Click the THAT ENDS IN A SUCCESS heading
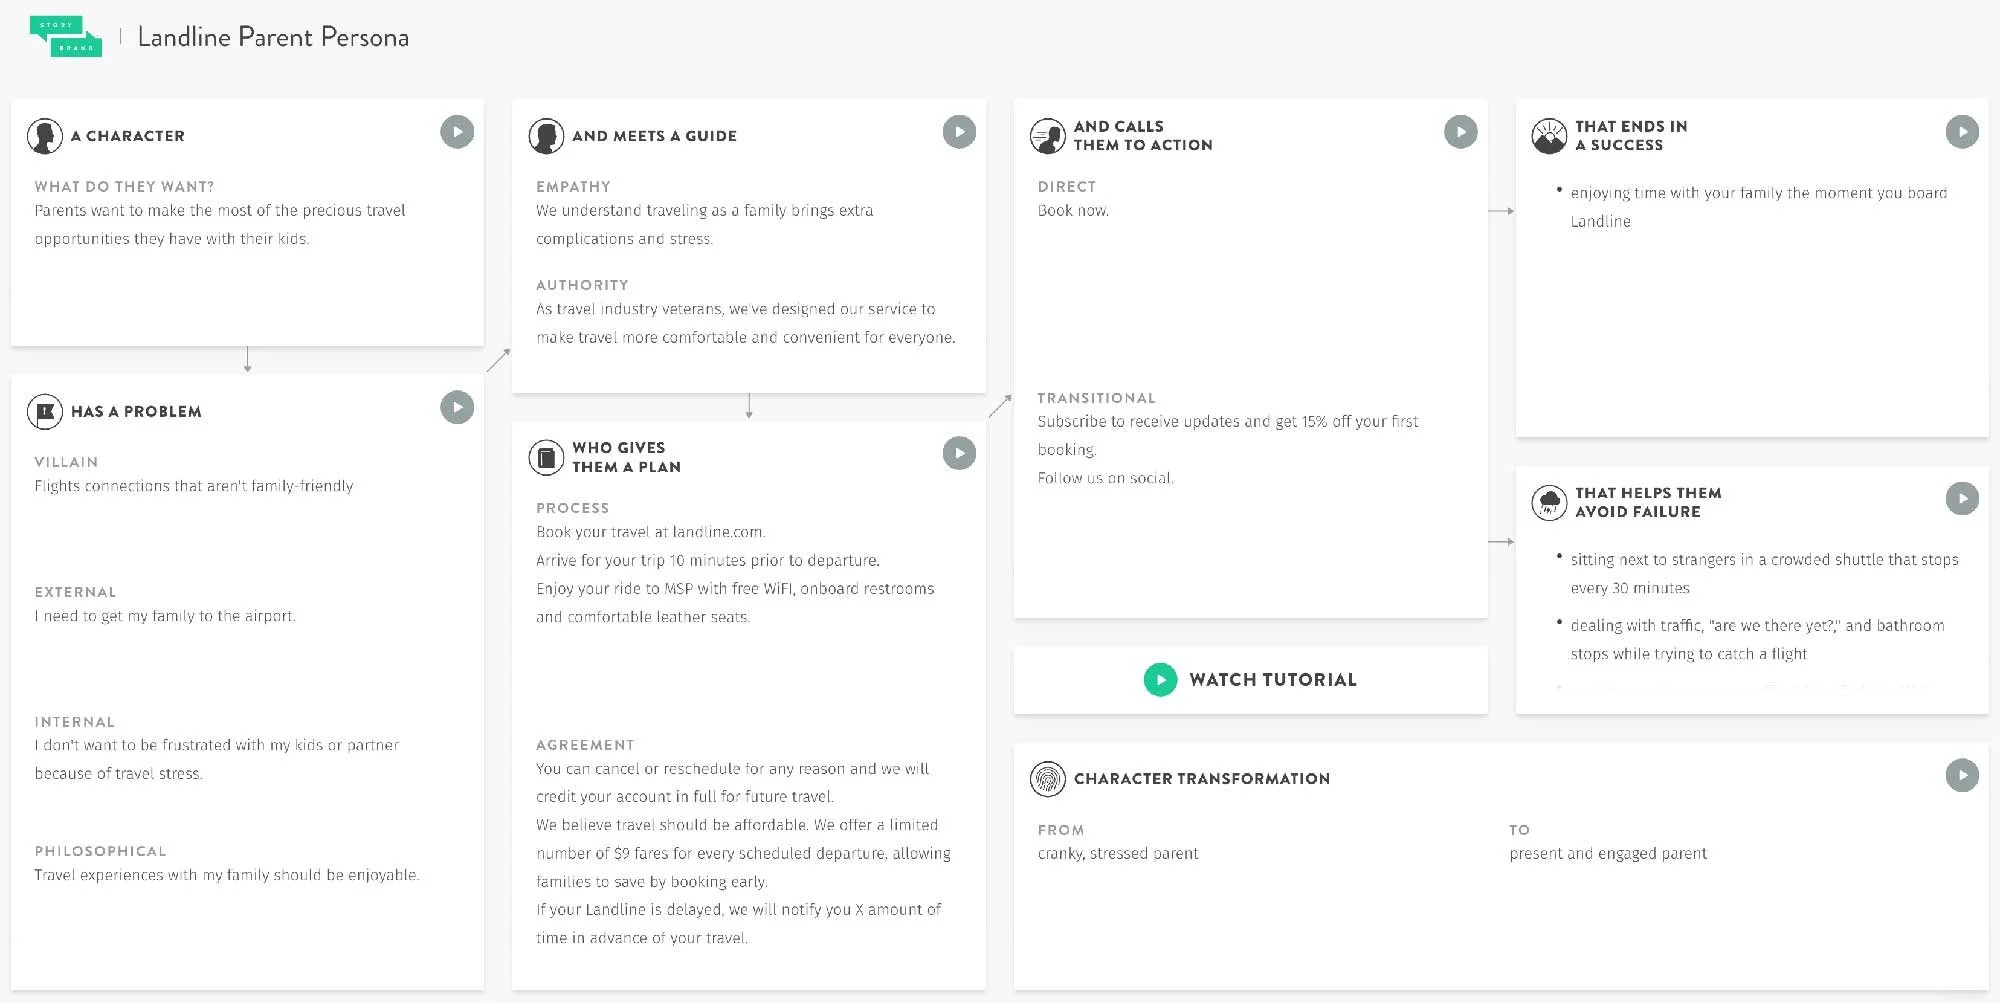Screen dimensions: 2000x1003 1631,136
